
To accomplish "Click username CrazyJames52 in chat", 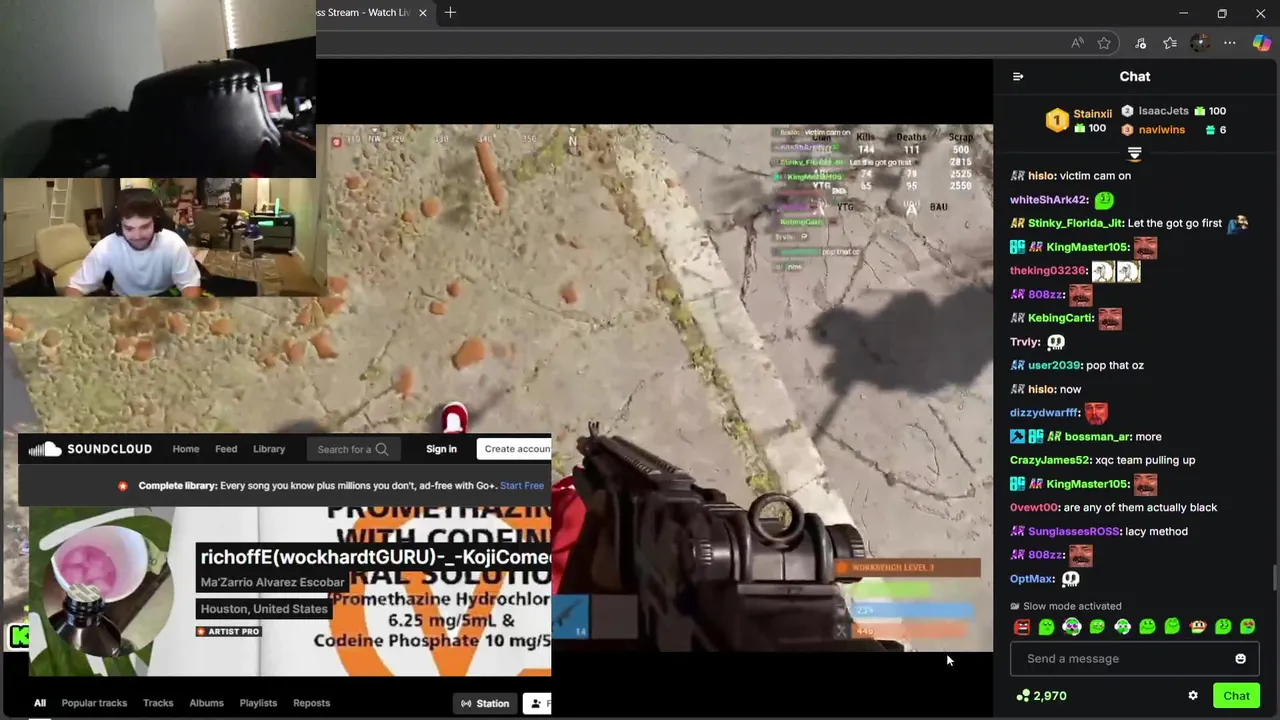I will (1050, 460).
